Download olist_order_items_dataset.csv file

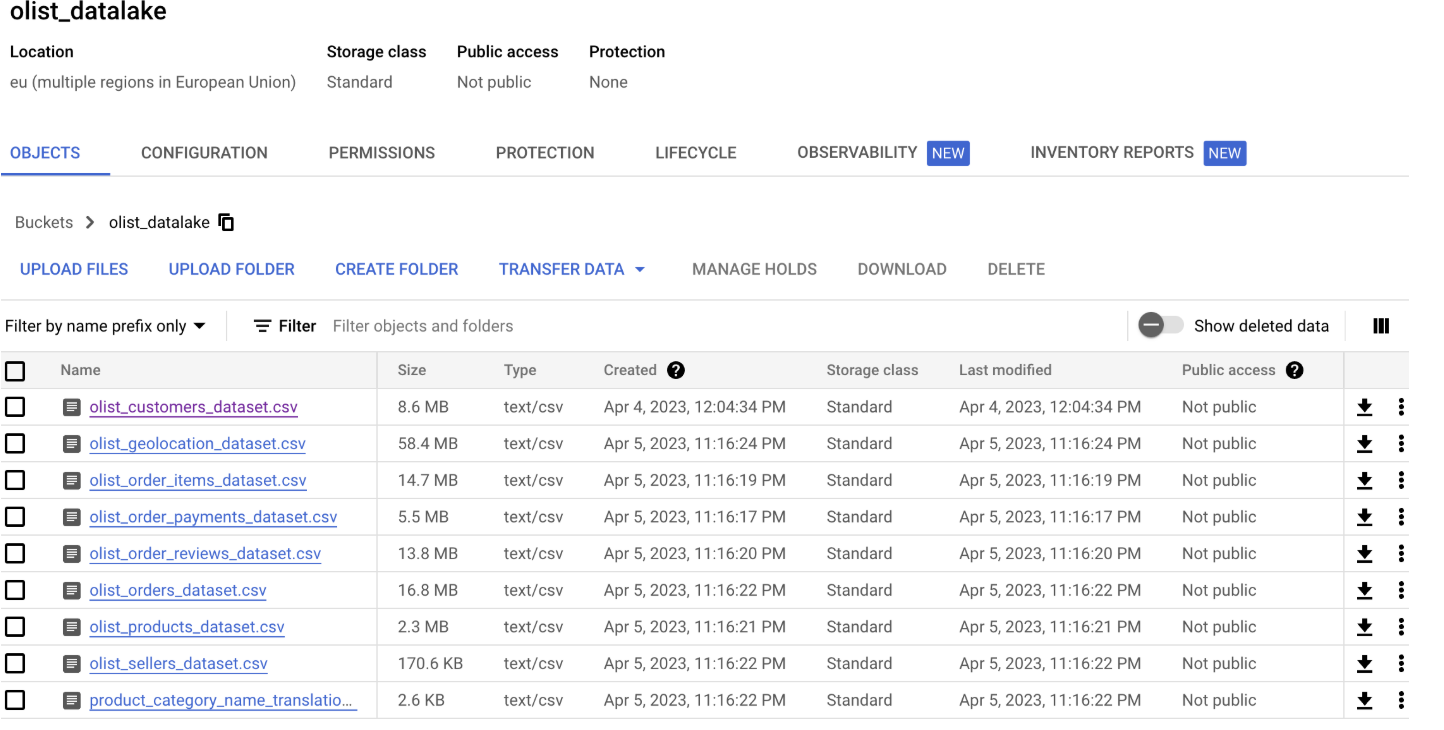pos(1364,480)
